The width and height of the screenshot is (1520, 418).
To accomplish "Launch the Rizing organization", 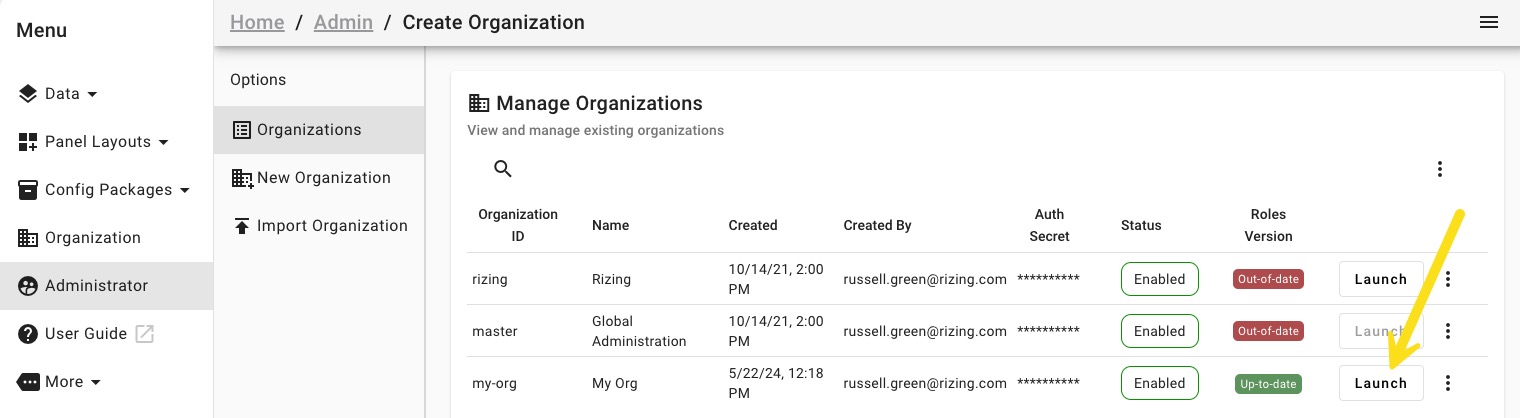I will [1380, 279].
